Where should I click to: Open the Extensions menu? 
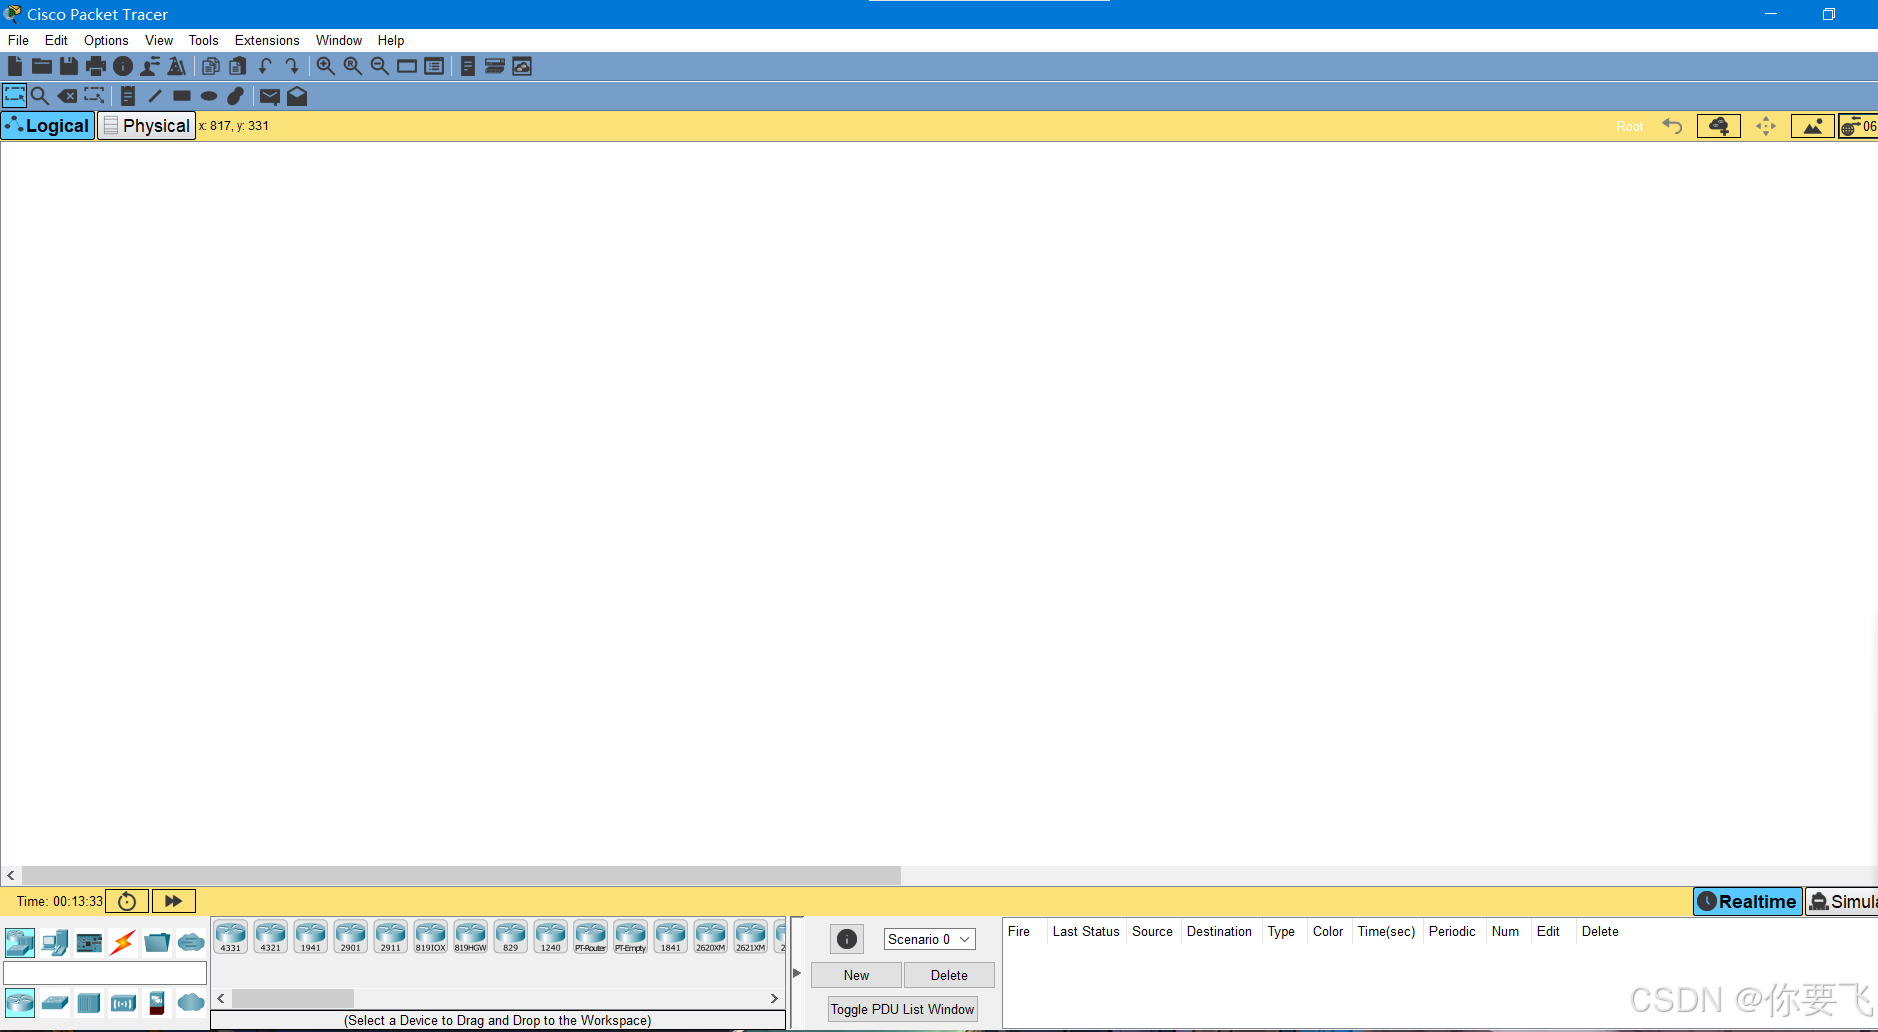267,40
